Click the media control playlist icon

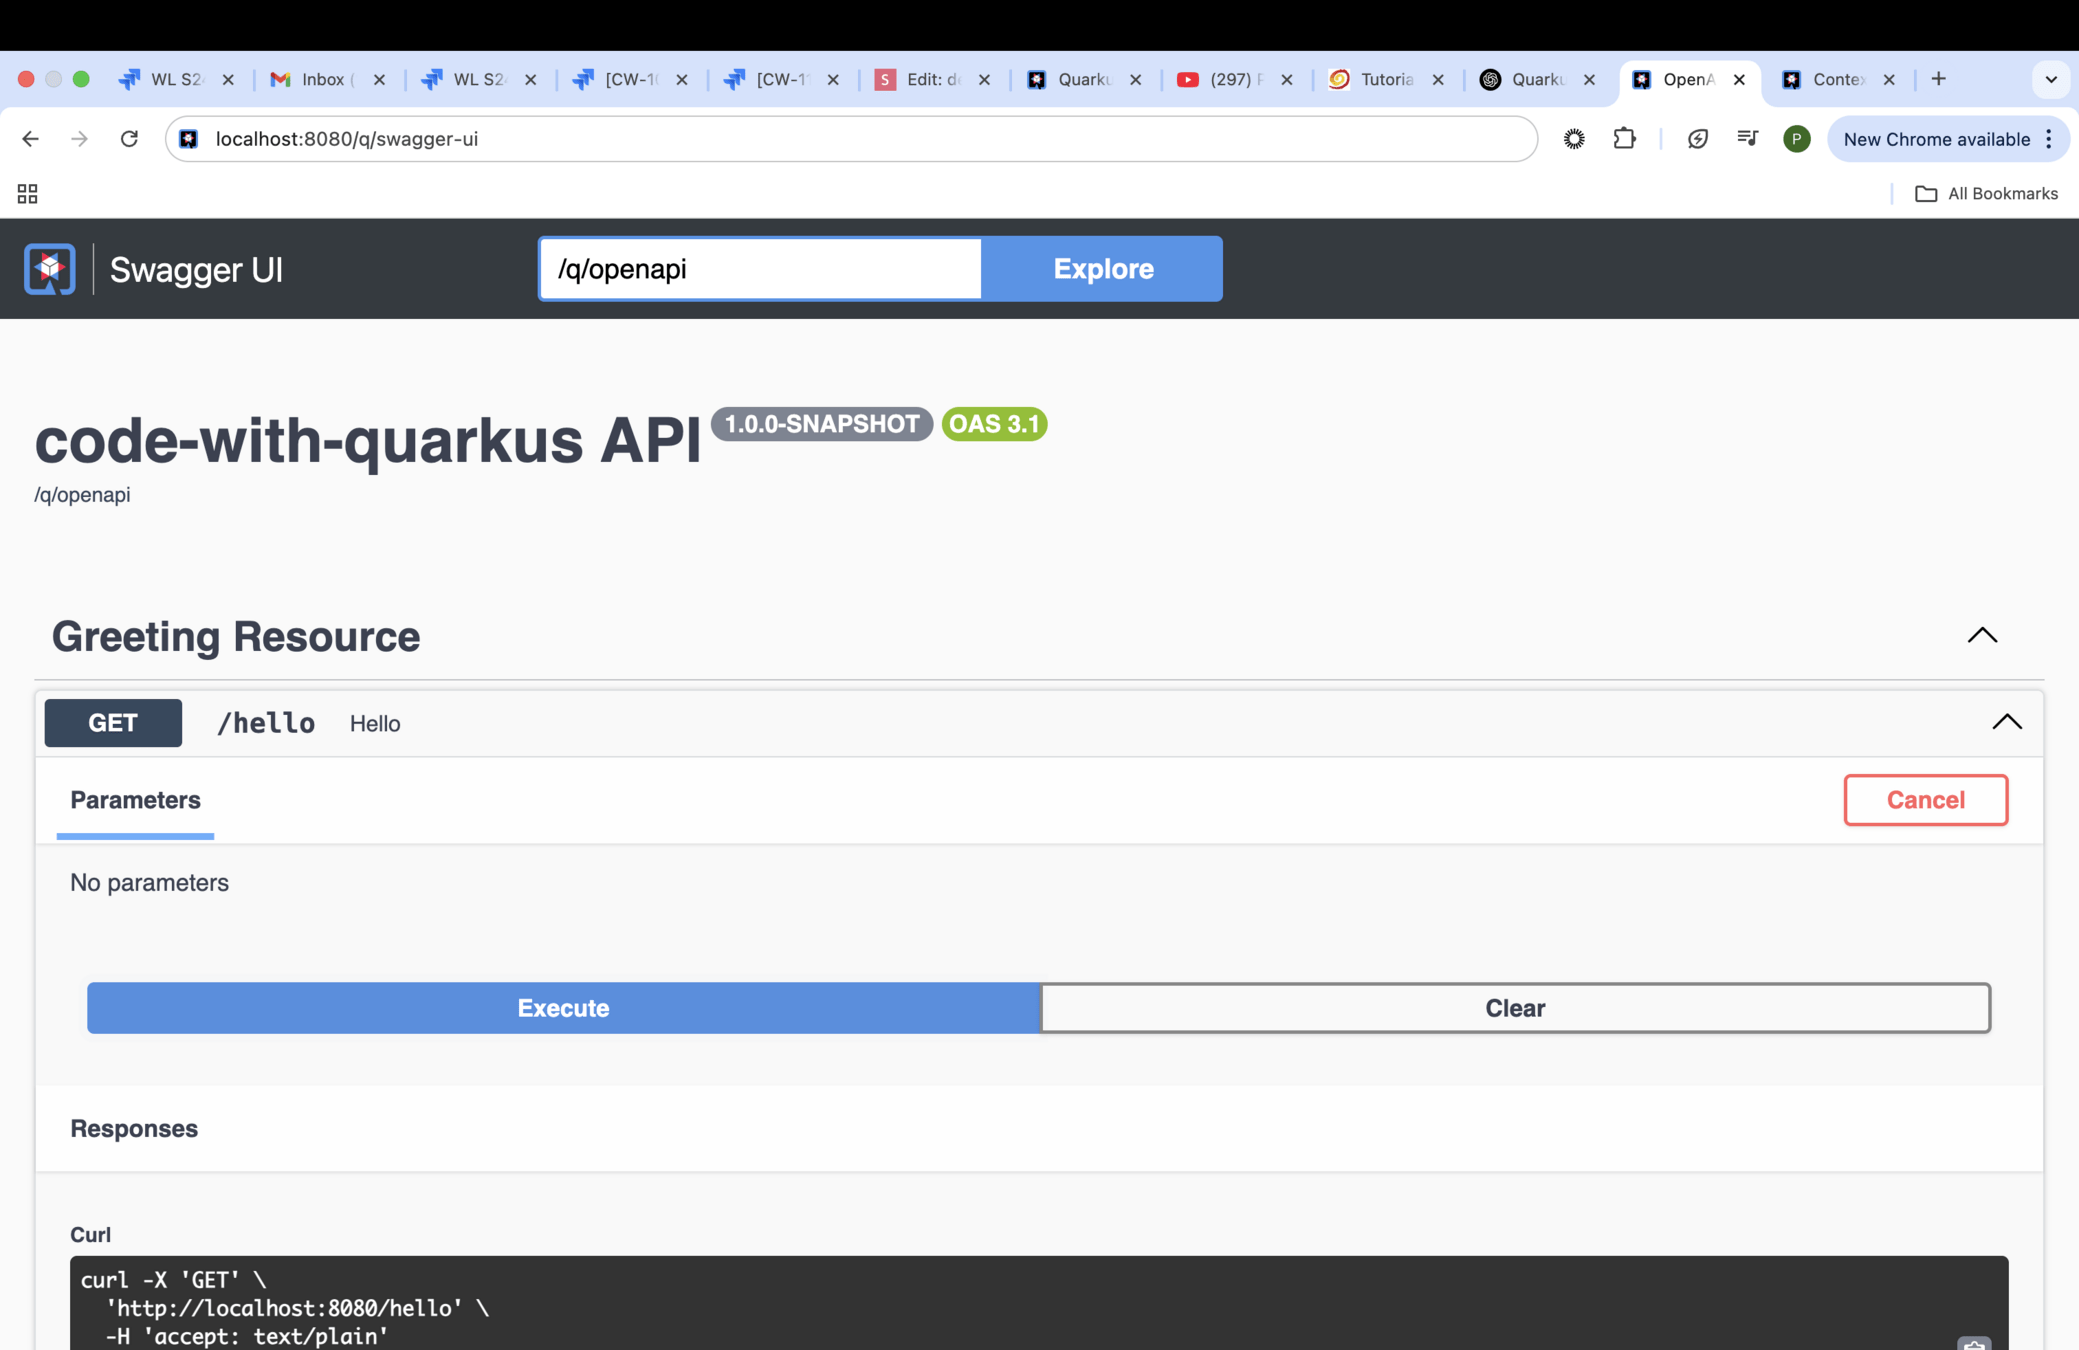(1747, 139)
